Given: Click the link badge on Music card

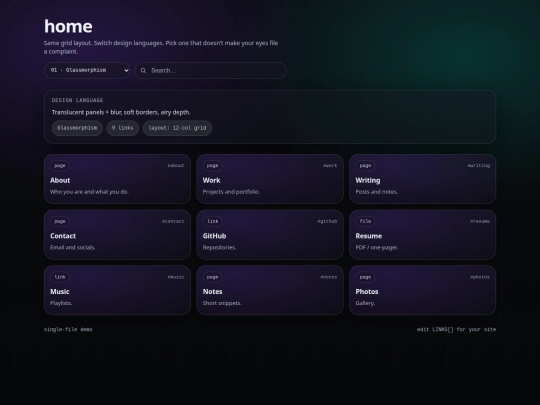Looking at the screenshot, I should point(60,277).
